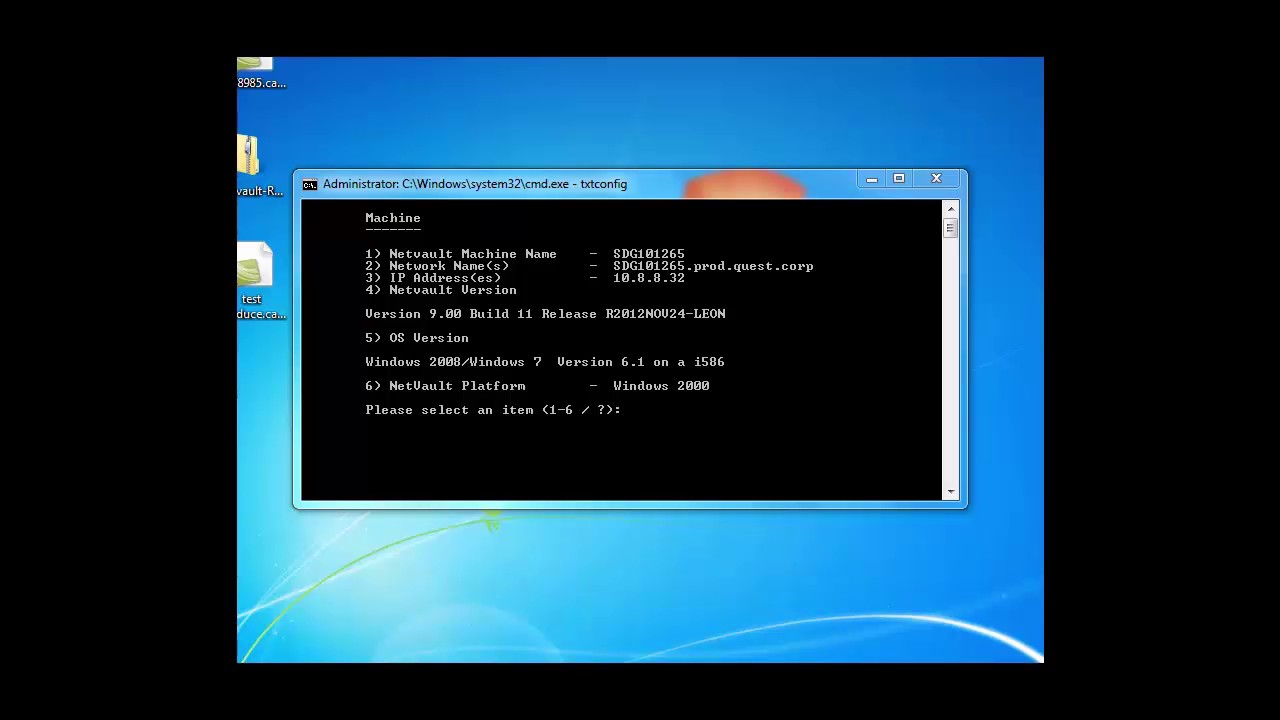The image size is (1280, 720).
Task: Close the txtconfig command prompt window
Action: (x=936, y=179)
